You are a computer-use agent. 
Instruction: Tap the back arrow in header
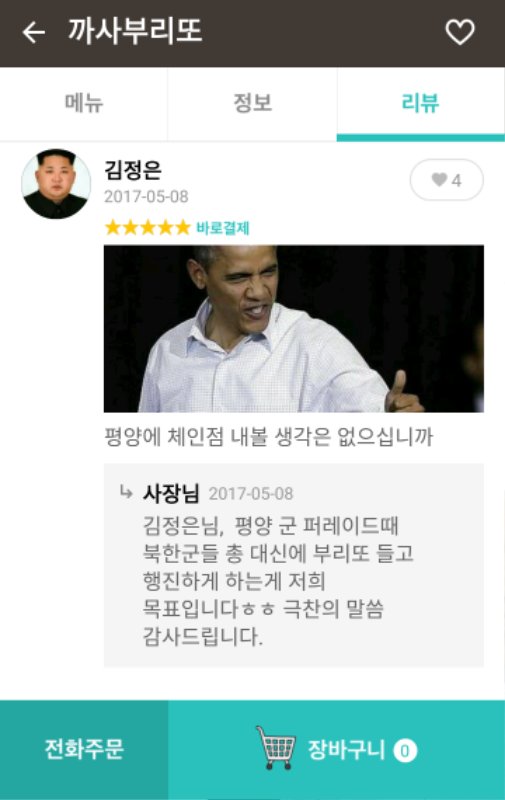coord(34,33)
